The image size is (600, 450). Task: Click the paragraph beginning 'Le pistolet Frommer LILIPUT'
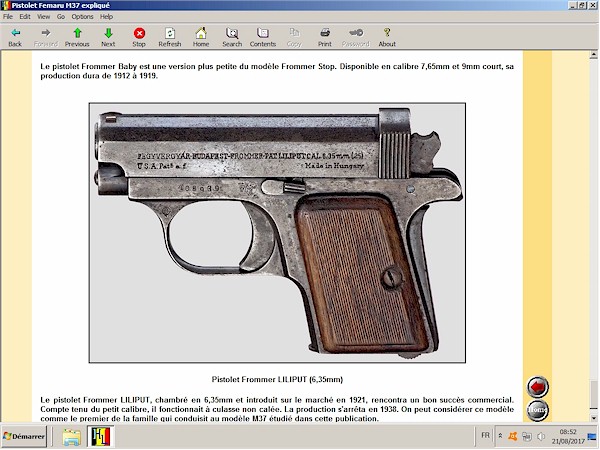coord(277,409)
